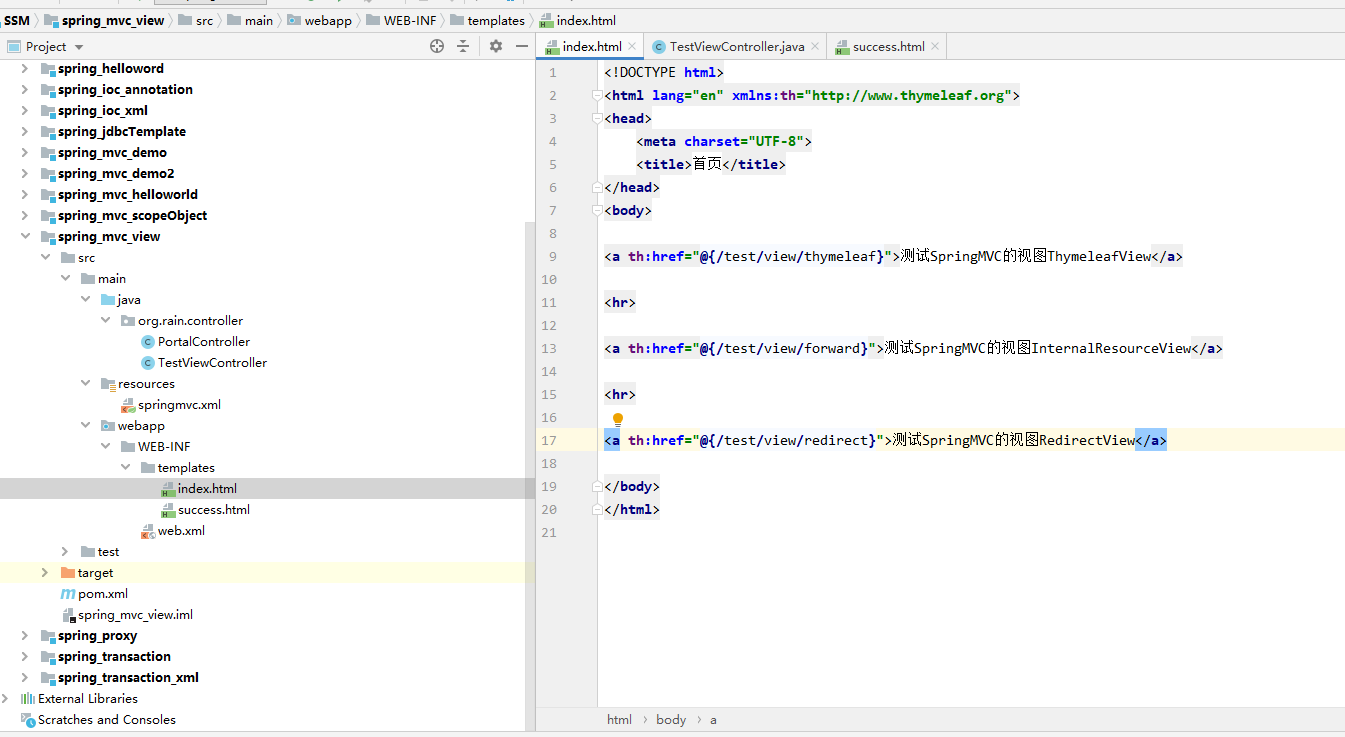Expand the spring_jdbcTemplate module
Screen dimensions: 1345x737
pos(25,132)
